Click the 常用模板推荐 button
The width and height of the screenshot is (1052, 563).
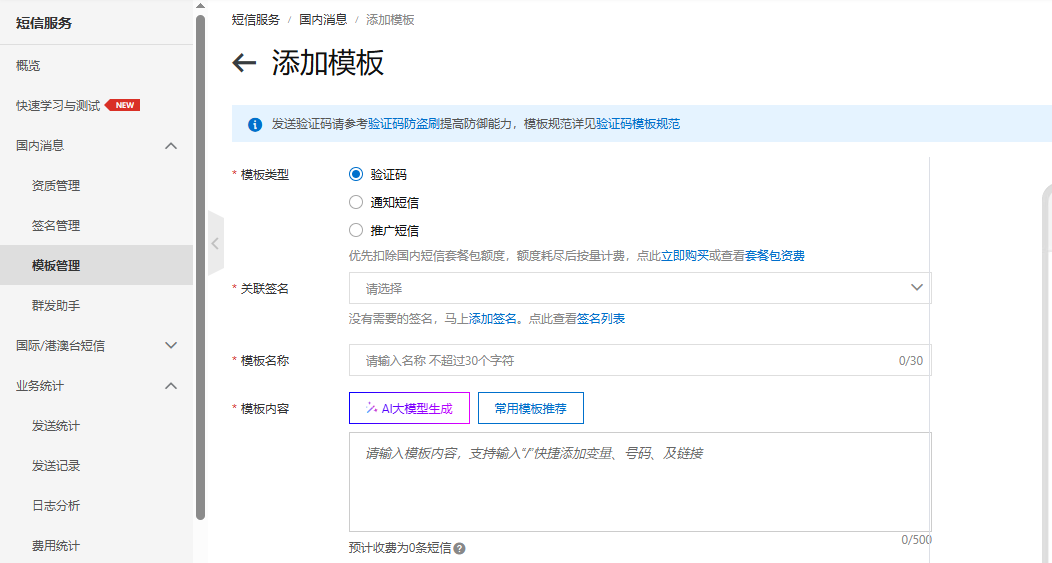tap(531, 408)
